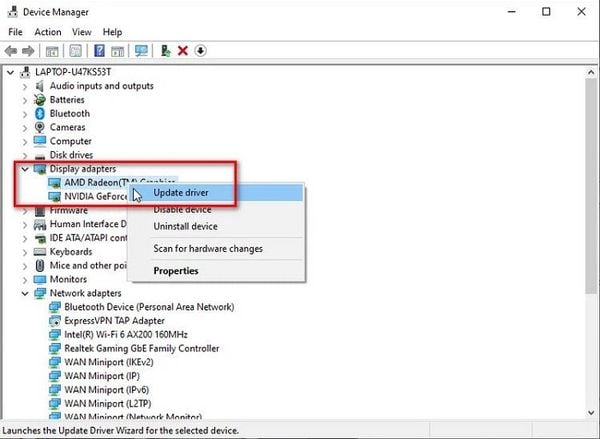Image resolution: width=600 pixels, height=439 pixels.
Task: Click the Scan for hardware changes monitor icon
Action: (x=141, y=50)
